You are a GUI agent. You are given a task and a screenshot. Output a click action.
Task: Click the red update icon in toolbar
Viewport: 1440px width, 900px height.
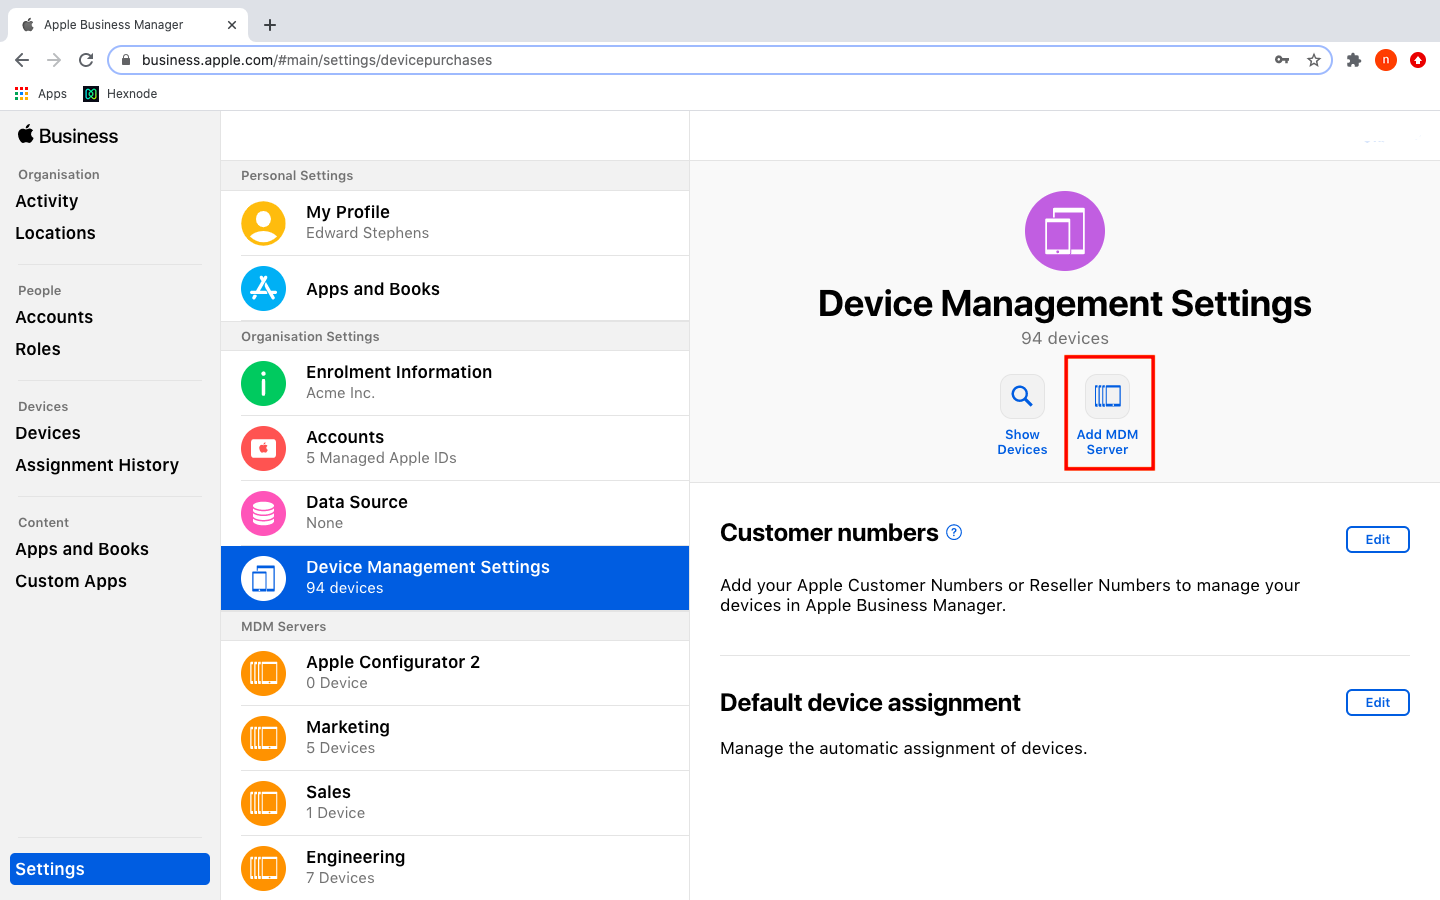point(1418,60)
